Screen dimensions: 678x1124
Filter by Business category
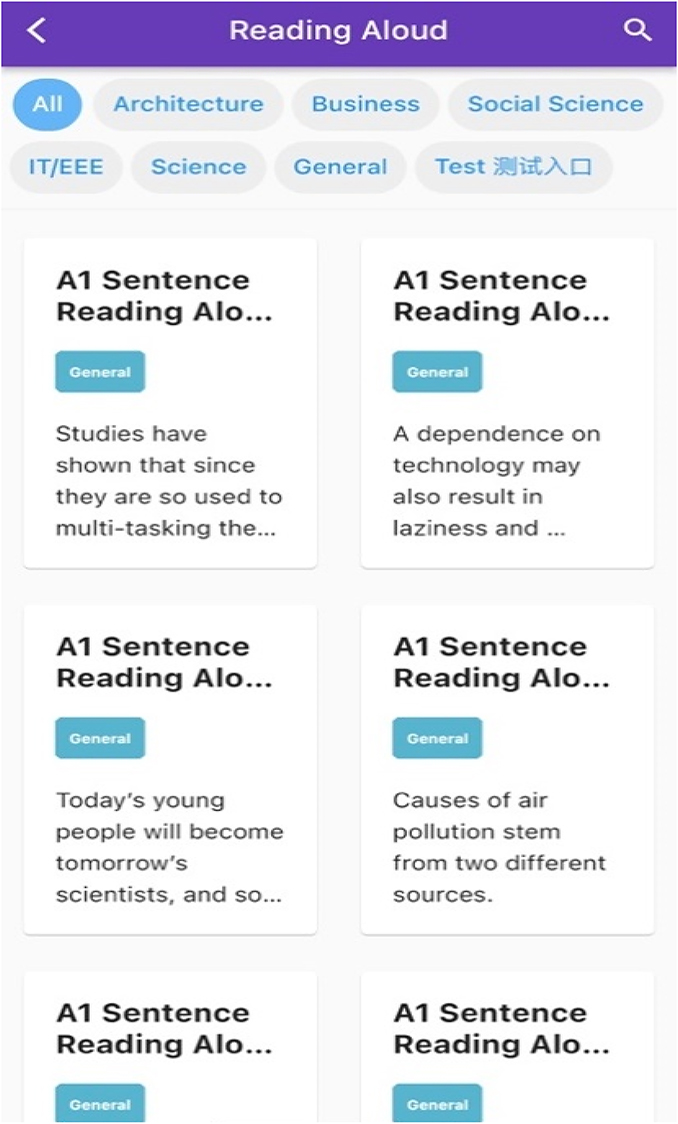coord(365,104)
